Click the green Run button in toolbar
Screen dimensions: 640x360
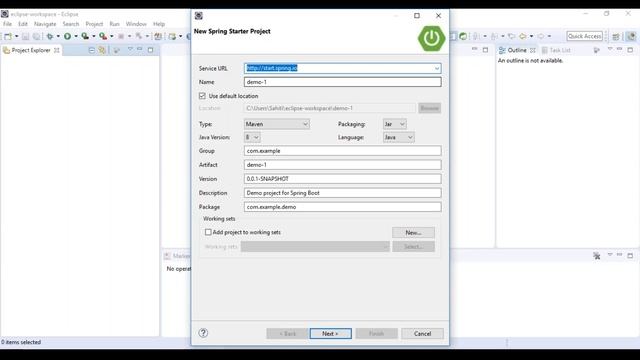point(67,36)
